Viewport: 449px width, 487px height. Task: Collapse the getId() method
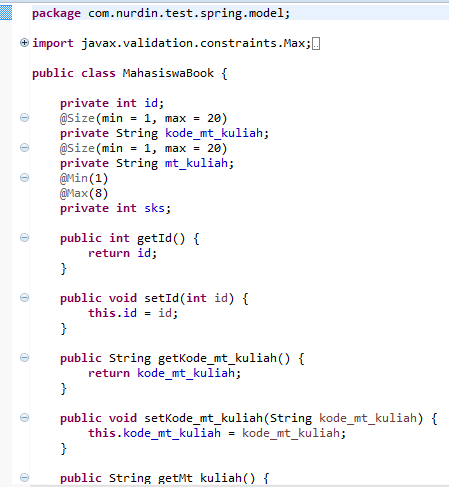tap(24, 238)
